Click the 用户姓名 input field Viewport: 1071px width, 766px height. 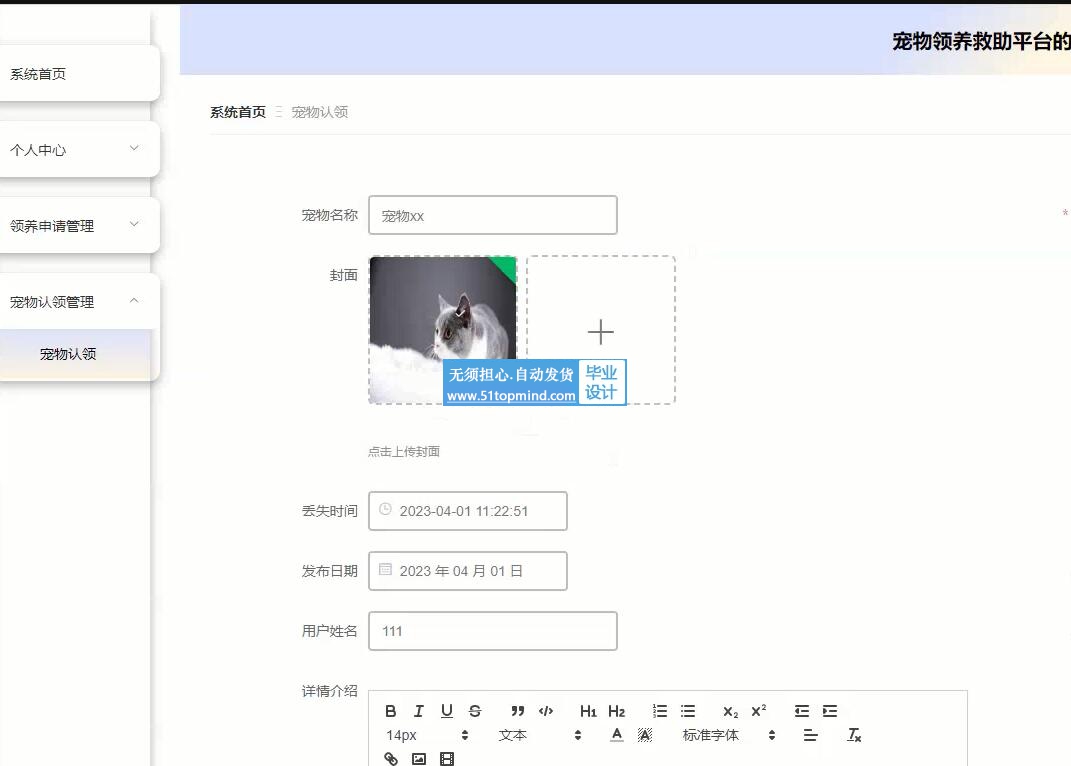click(492, 631)
